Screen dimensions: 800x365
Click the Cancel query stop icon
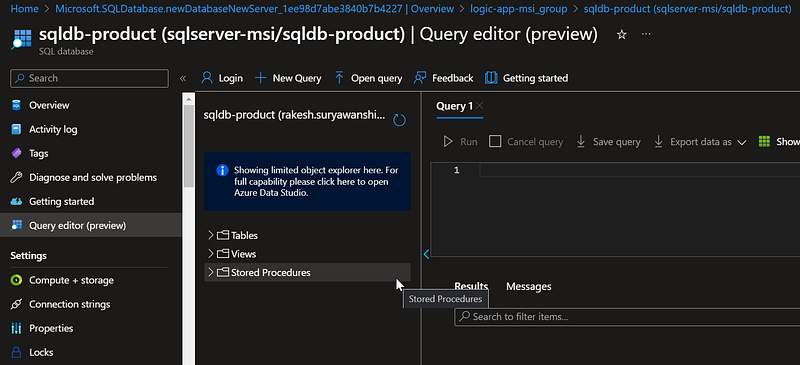pos(495,141)
